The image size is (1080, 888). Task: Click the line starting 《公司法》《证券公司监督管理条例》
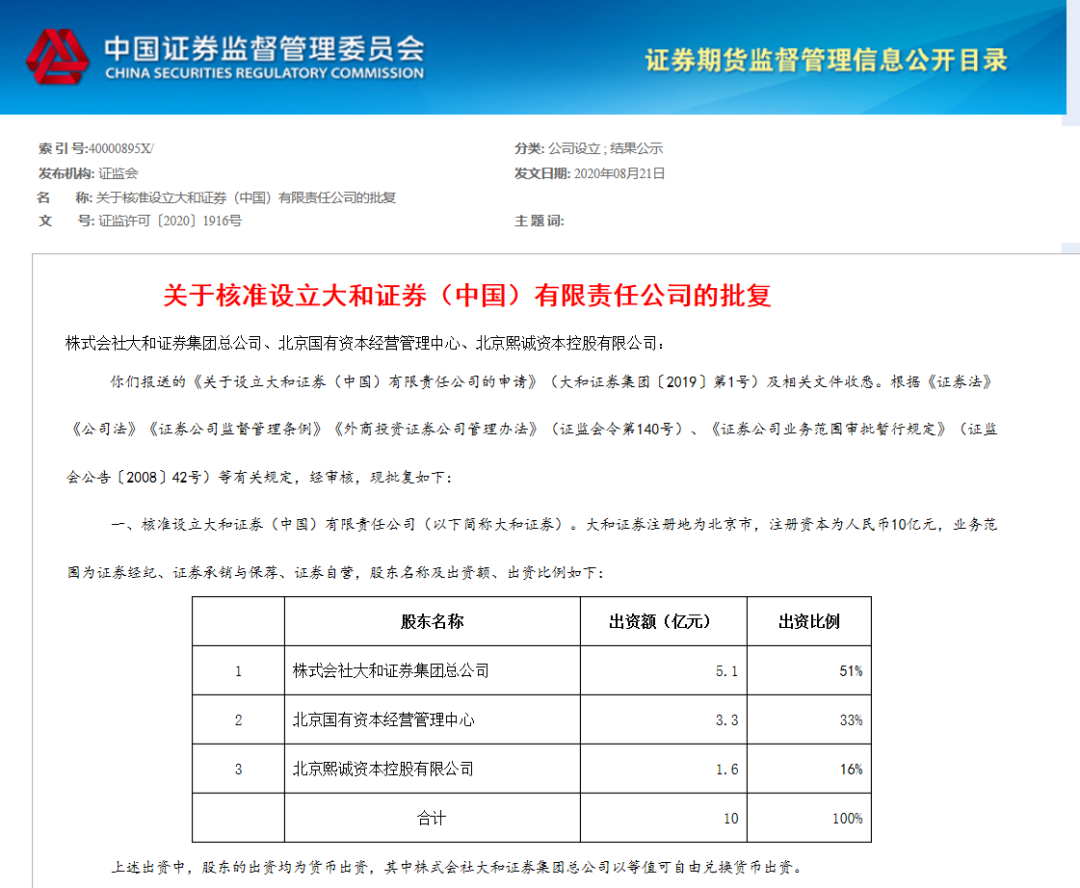[534, 429]
